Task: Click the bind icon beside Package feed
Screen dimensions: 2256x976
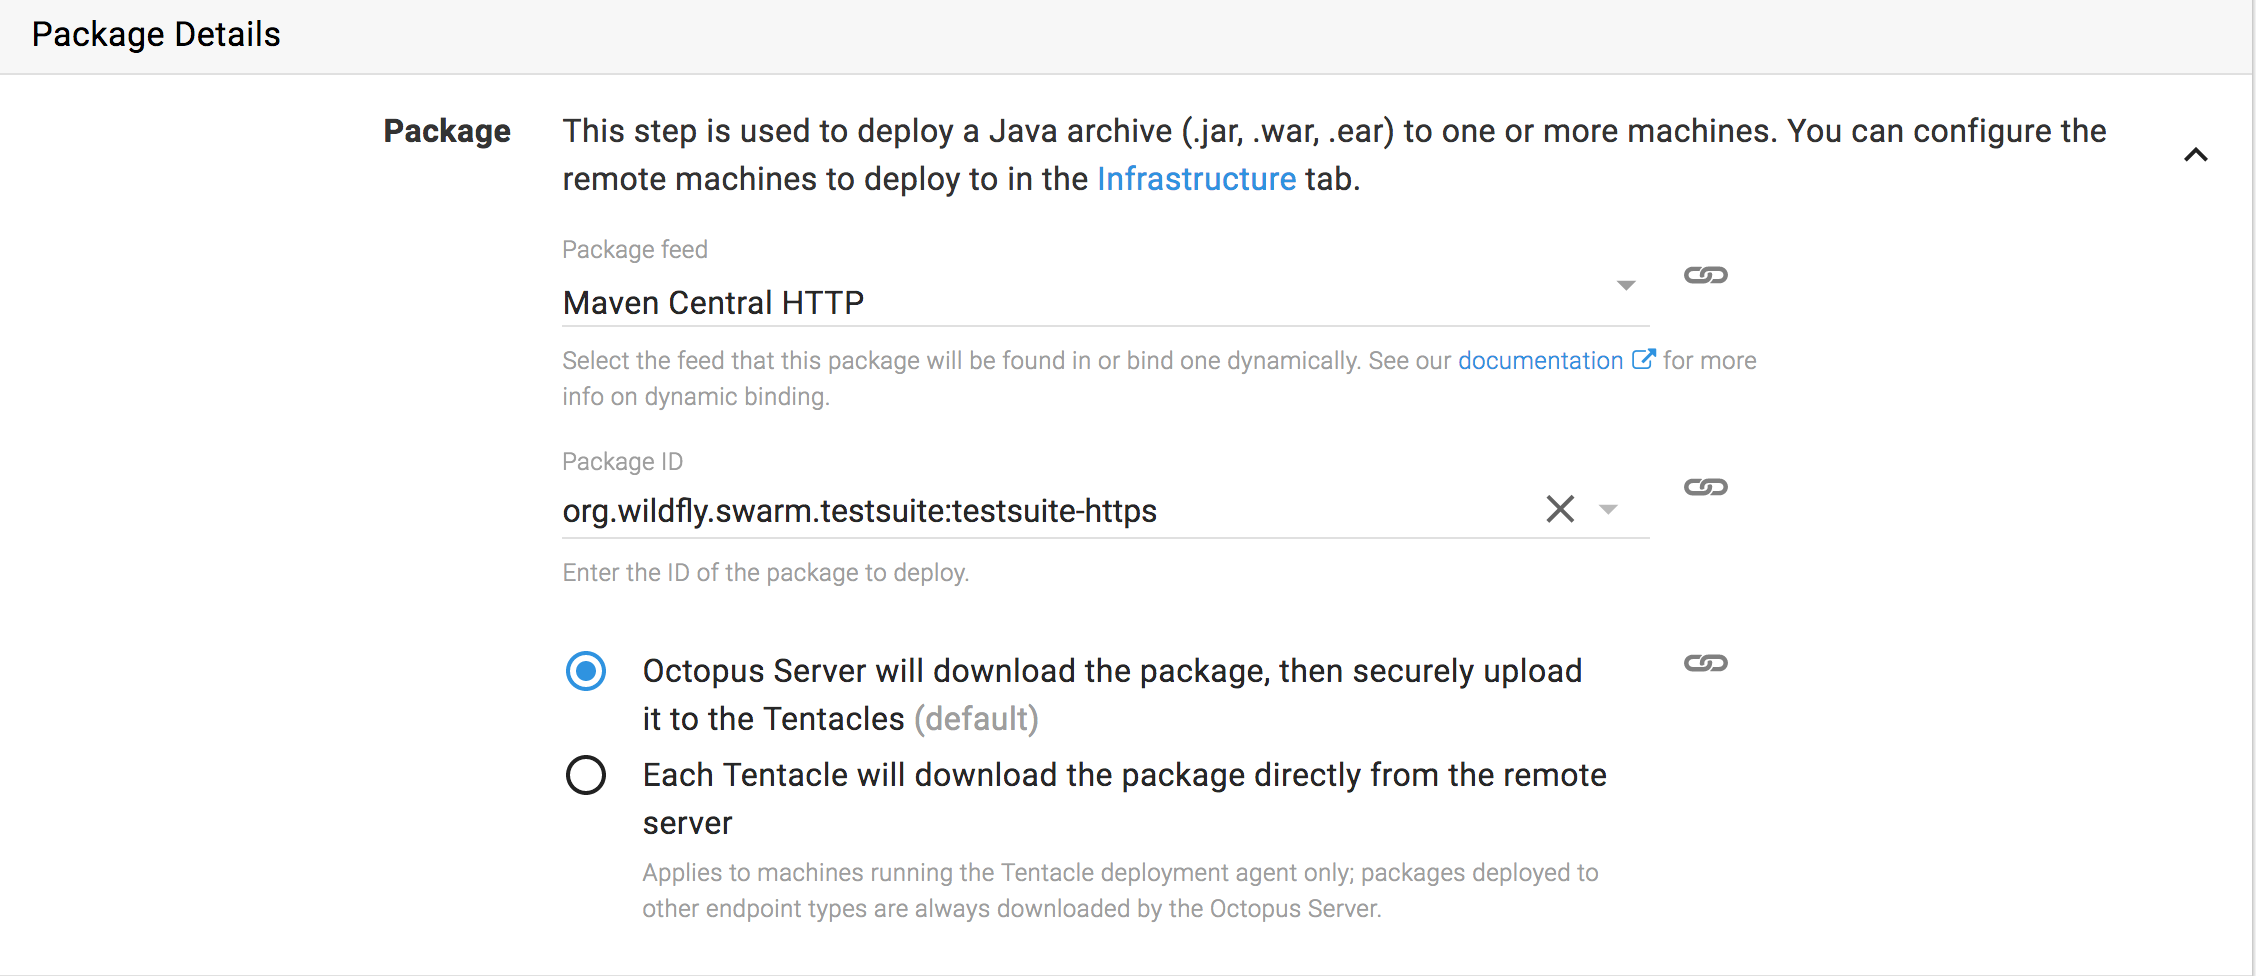Action: [x=1705, y=275]
